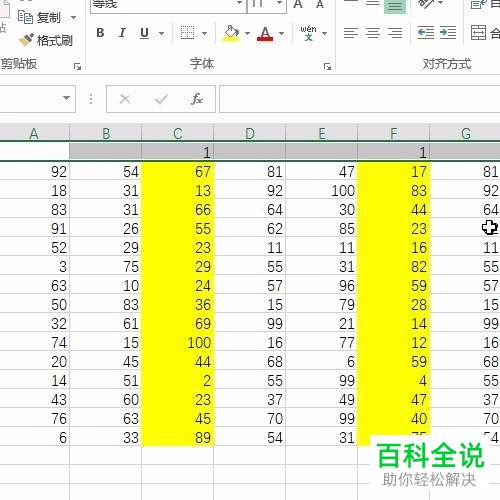The image size is (500, 500).
Task: Select column B header
Action: (106, 133)
